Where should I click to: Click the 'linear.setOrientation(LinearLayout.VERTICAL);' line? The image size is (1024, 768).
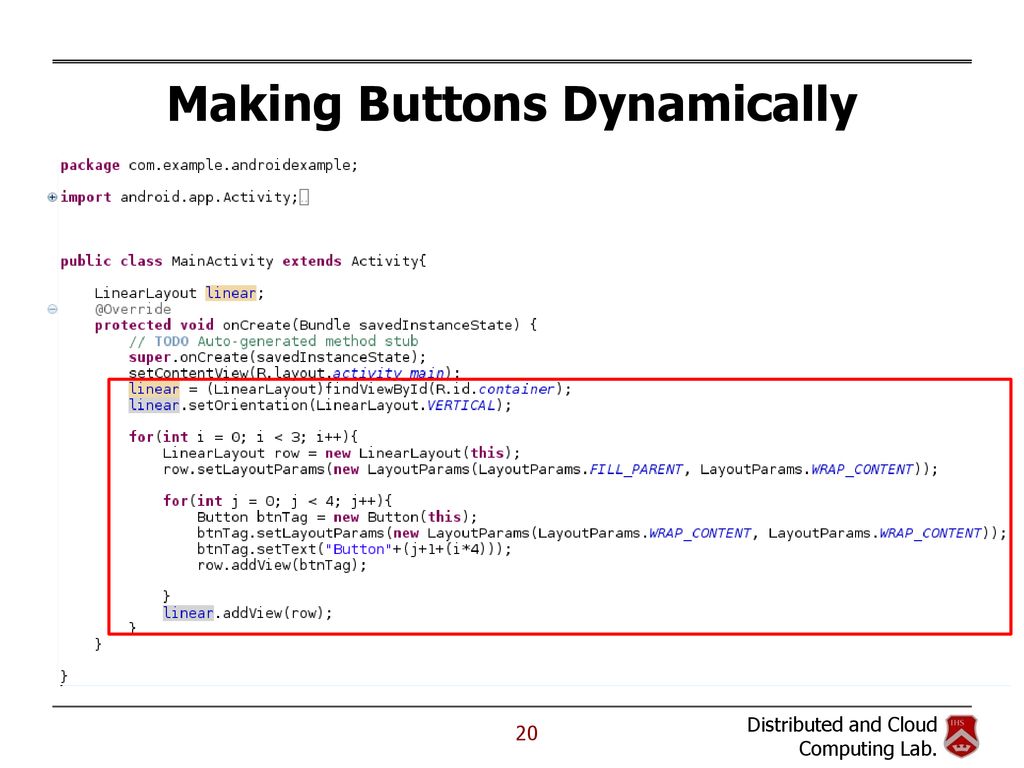[x=320, y=405]
